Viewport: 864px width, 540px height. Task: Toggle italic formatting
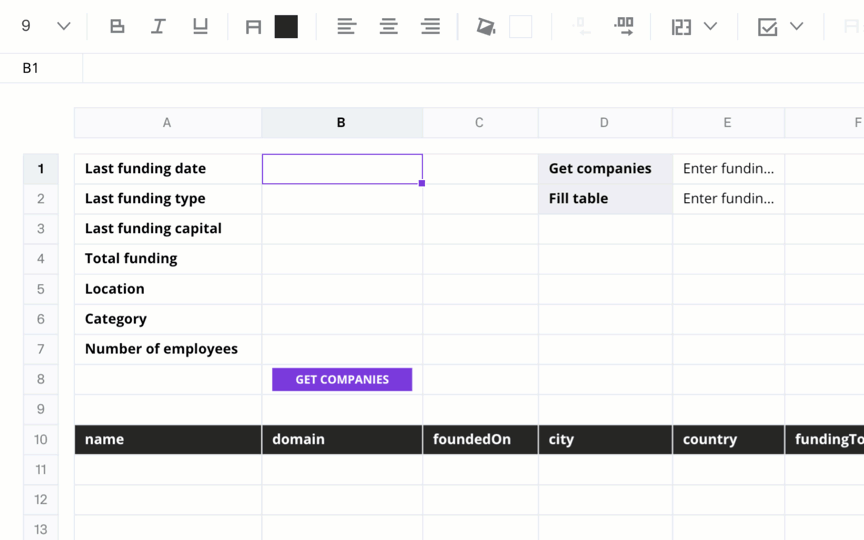click(158, 26)
